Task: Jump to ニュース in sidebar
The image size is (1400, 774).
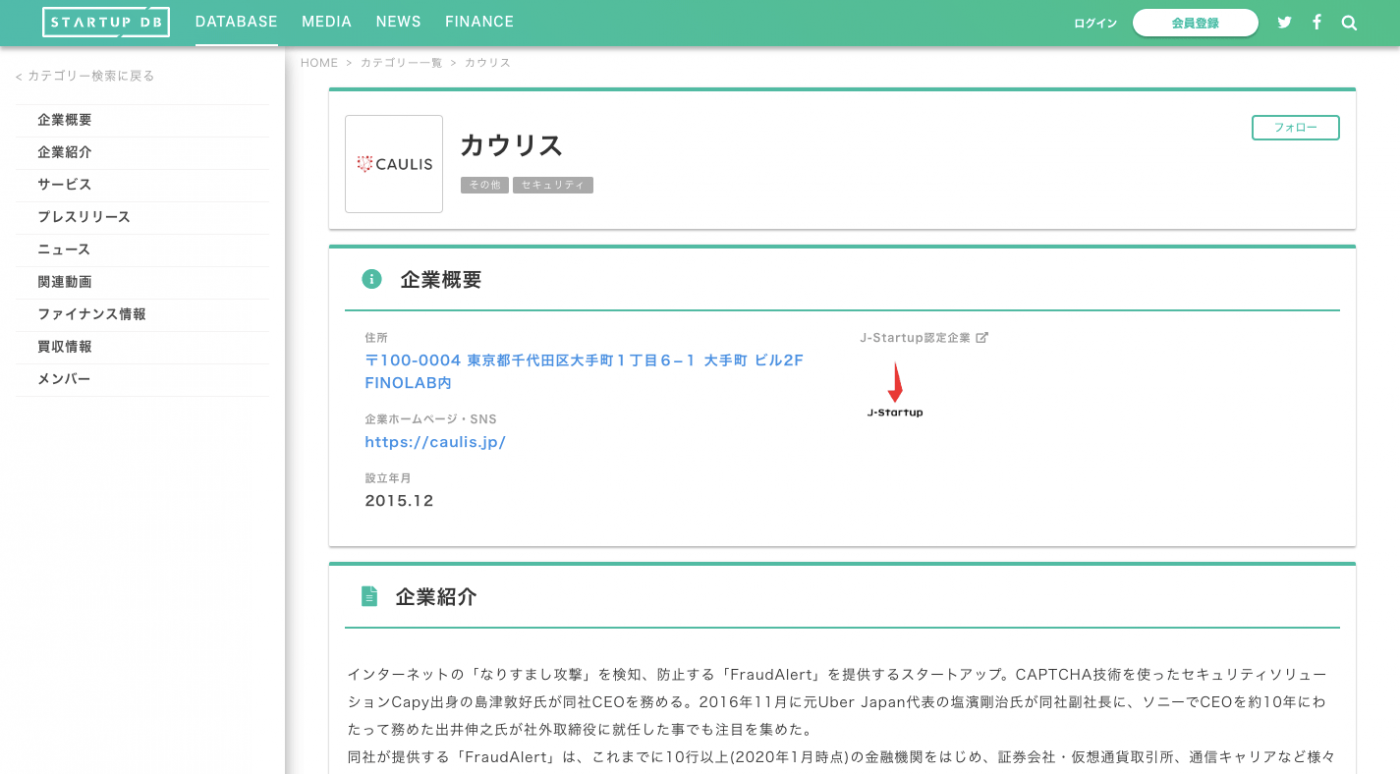Action: pyautogui.click(x=143, y=250)
